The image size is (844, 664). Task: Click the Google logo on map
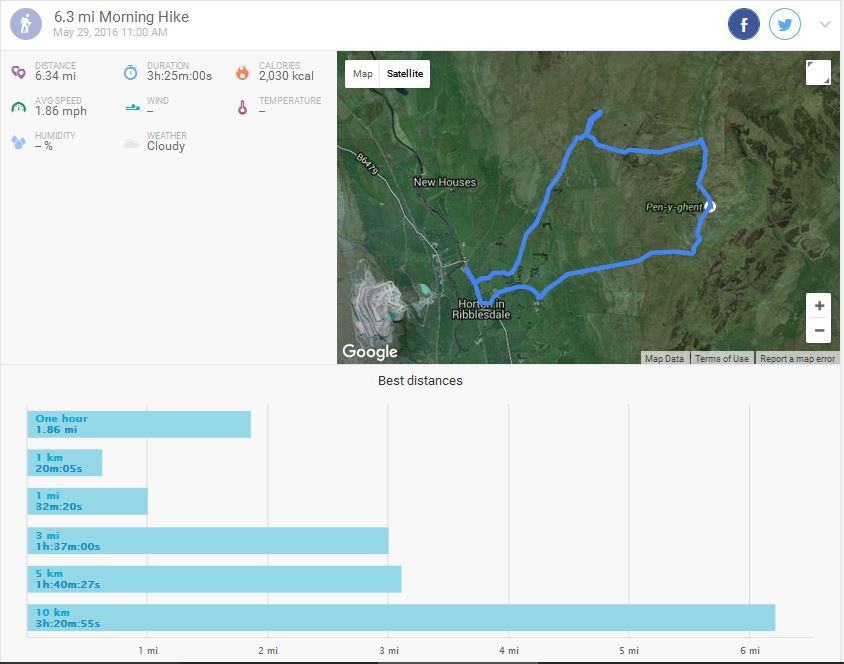click(370, 351)
